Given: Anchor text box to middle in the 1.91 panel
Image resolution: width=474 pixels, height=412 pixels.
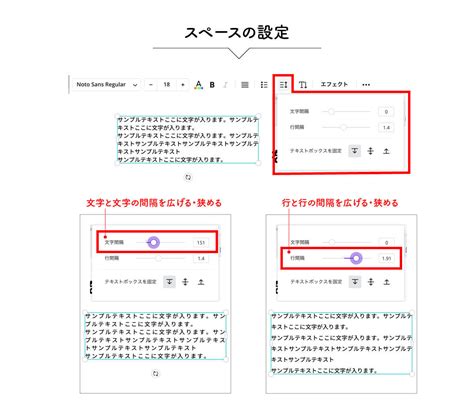Looking at the screenshot, I should click(x=371, y=282).
